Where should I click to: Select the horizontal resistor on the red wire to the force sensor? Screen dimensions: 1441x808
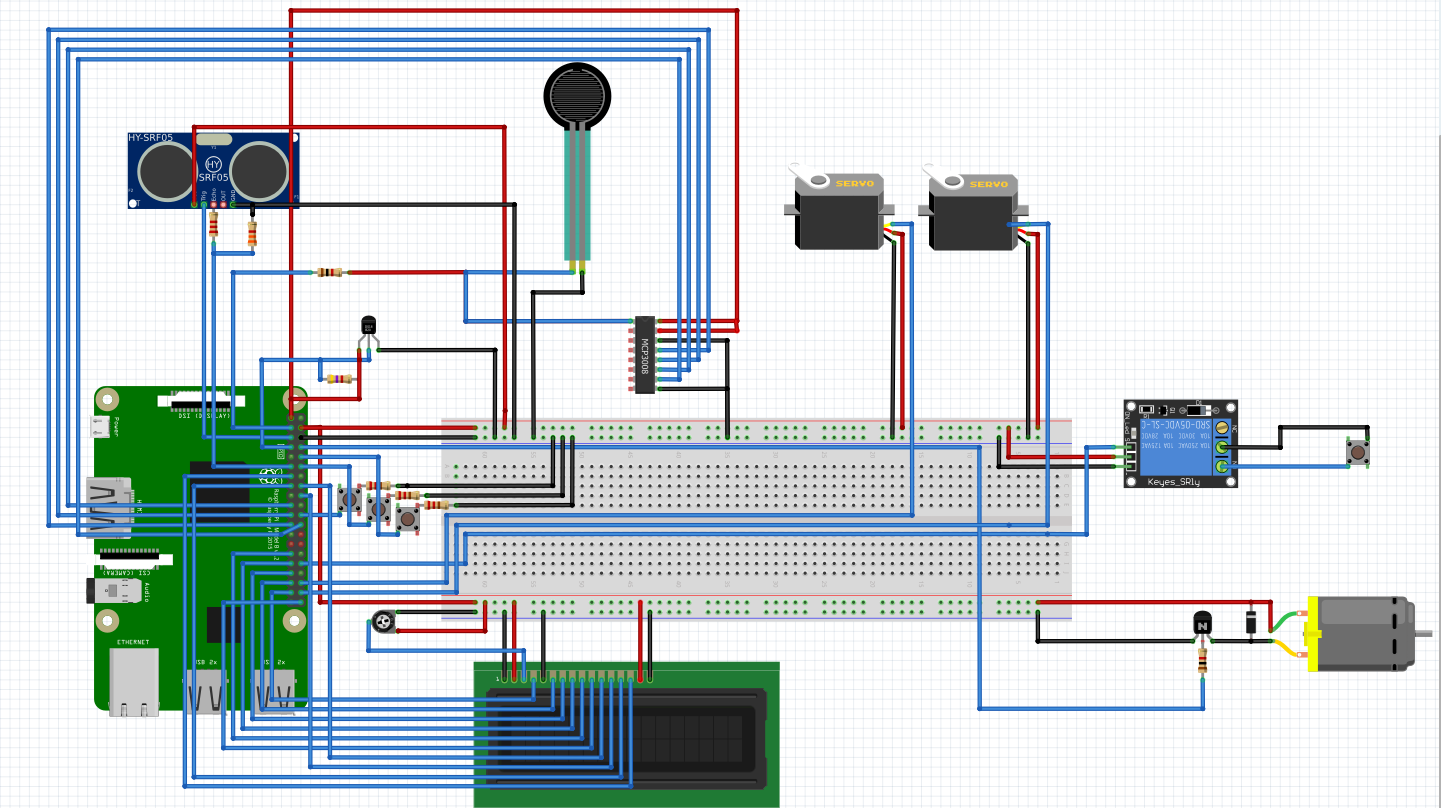328,272
